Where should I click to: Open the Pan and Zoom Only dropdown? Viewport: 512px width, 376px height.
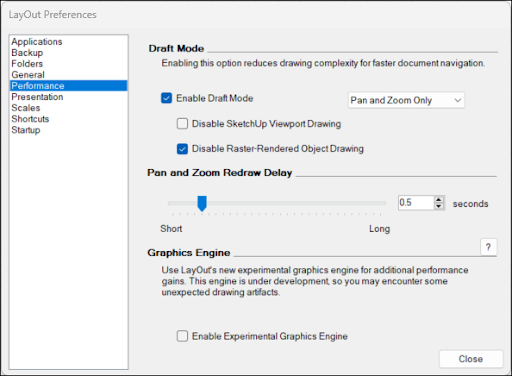pos(406,100)
